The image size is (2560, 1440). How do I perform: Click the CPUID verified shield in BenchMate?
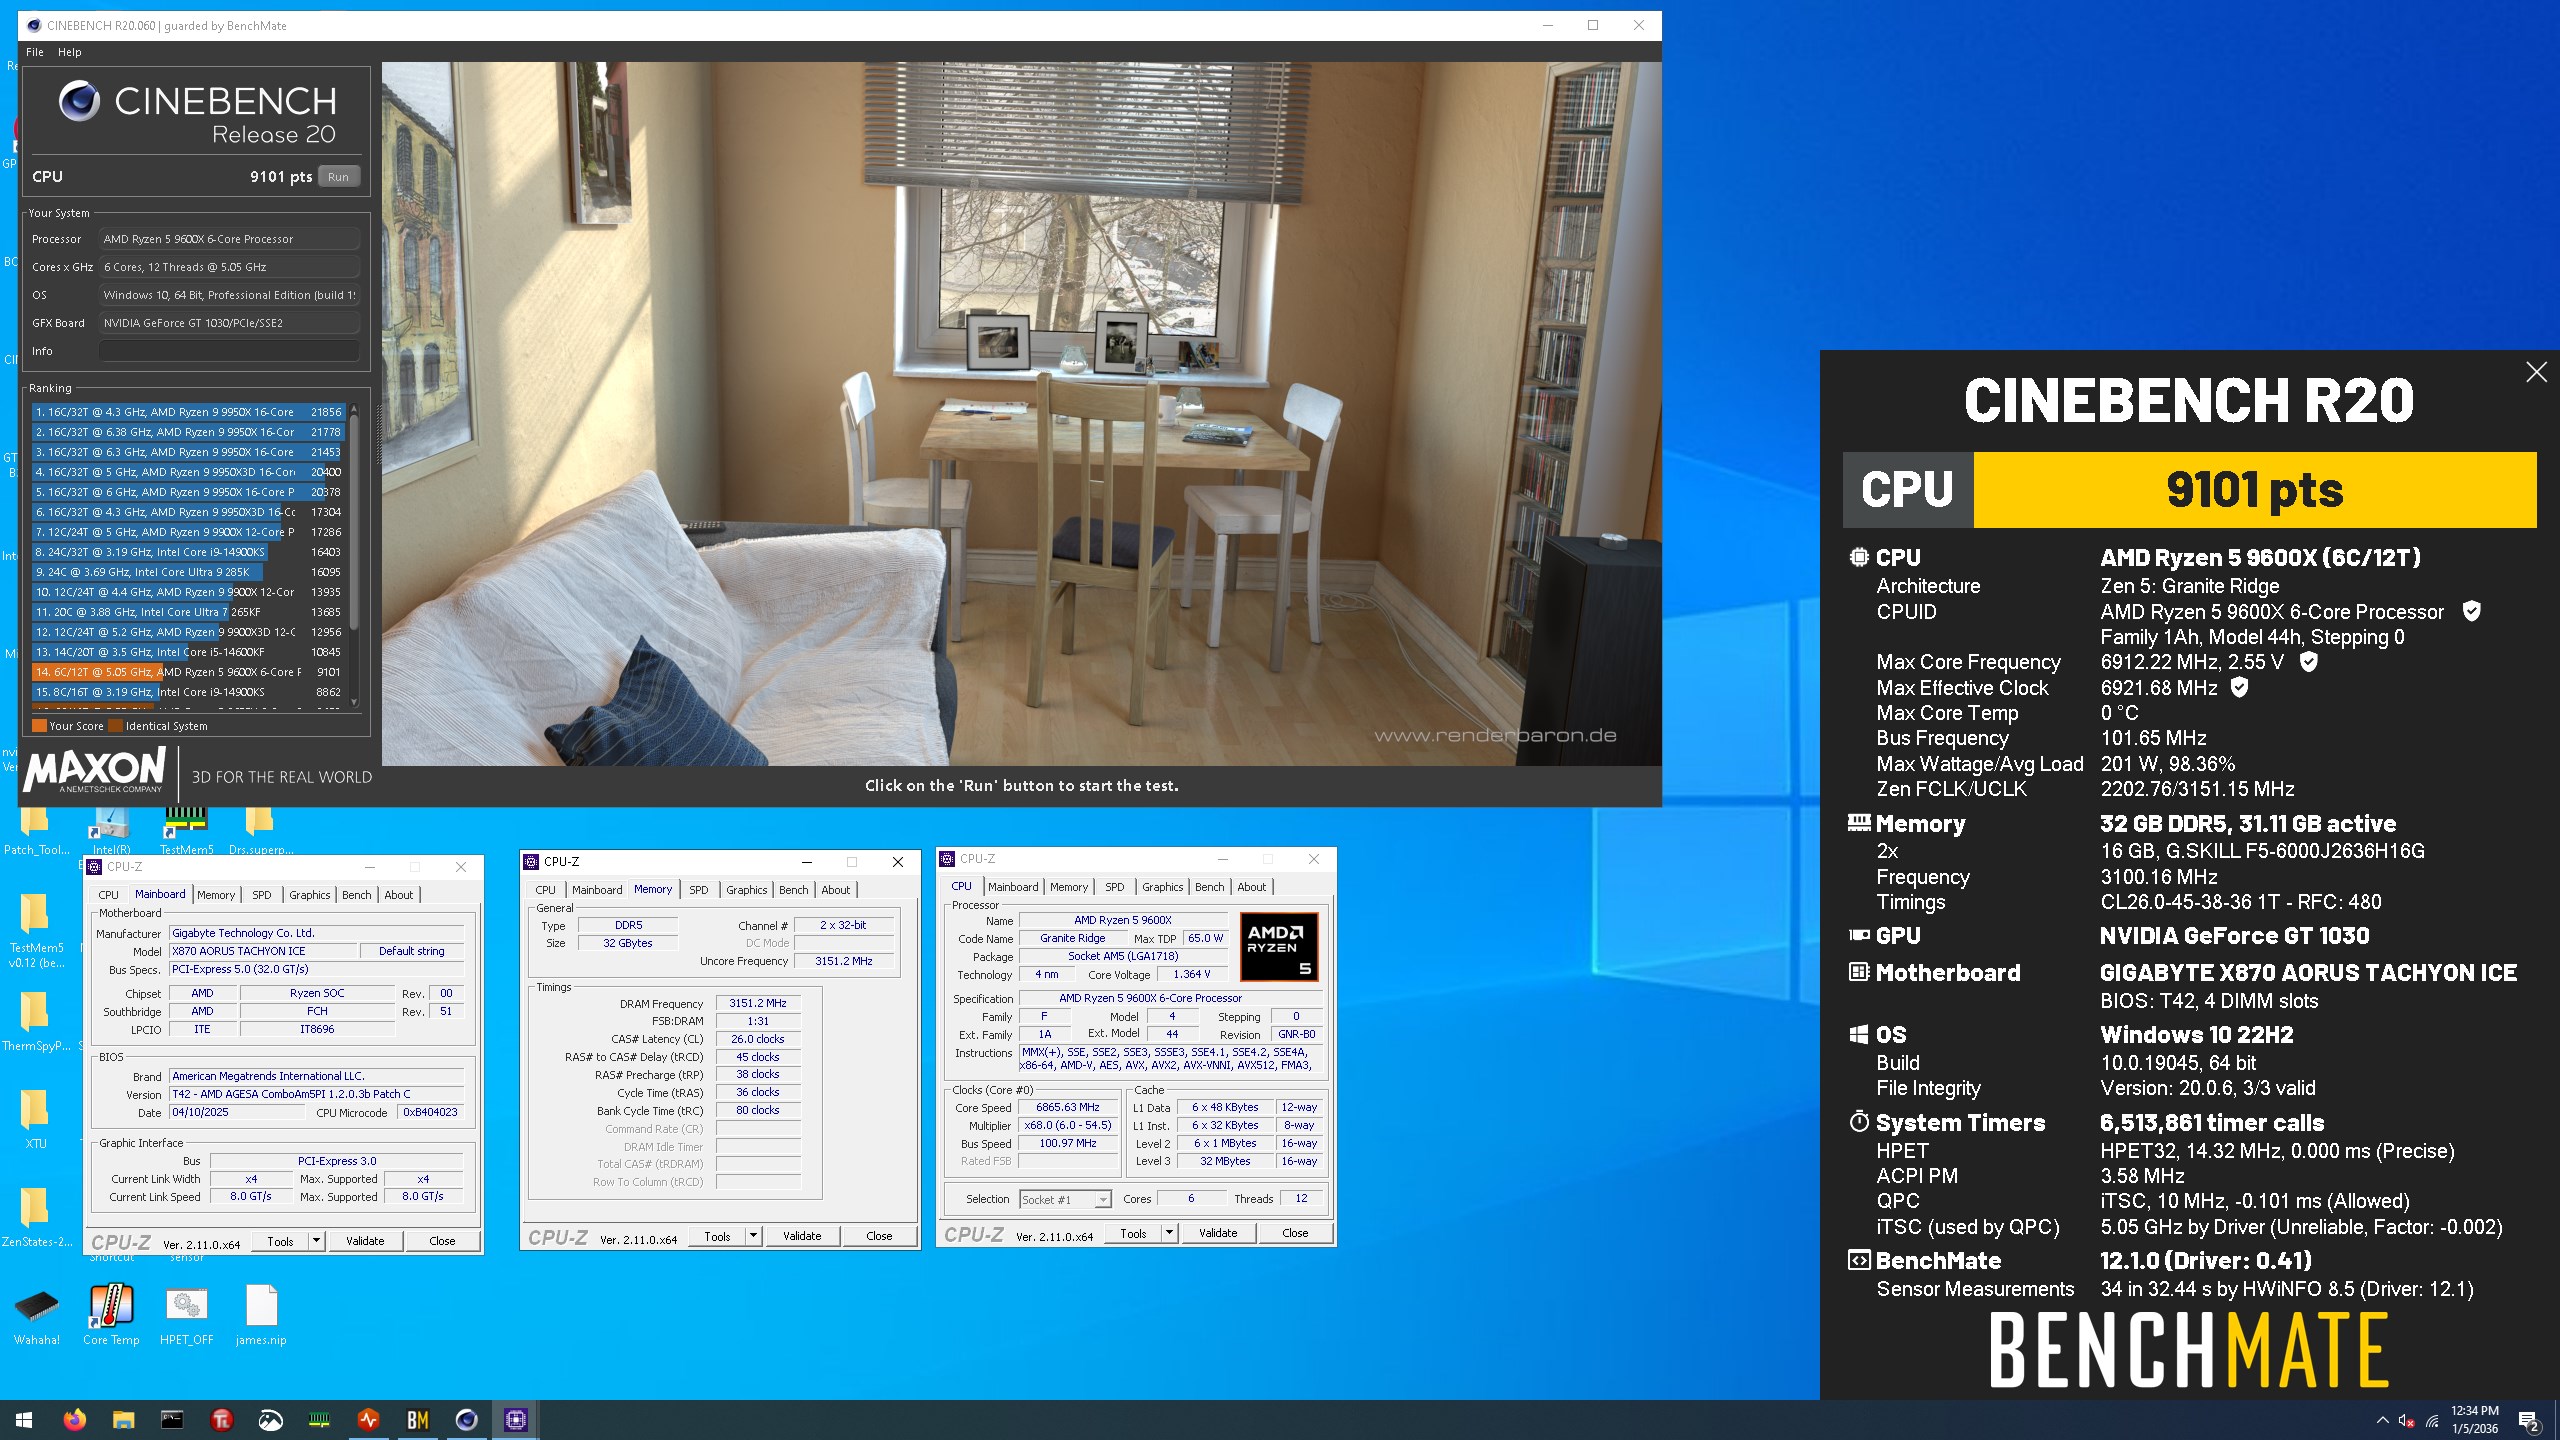pos(2471,611)
